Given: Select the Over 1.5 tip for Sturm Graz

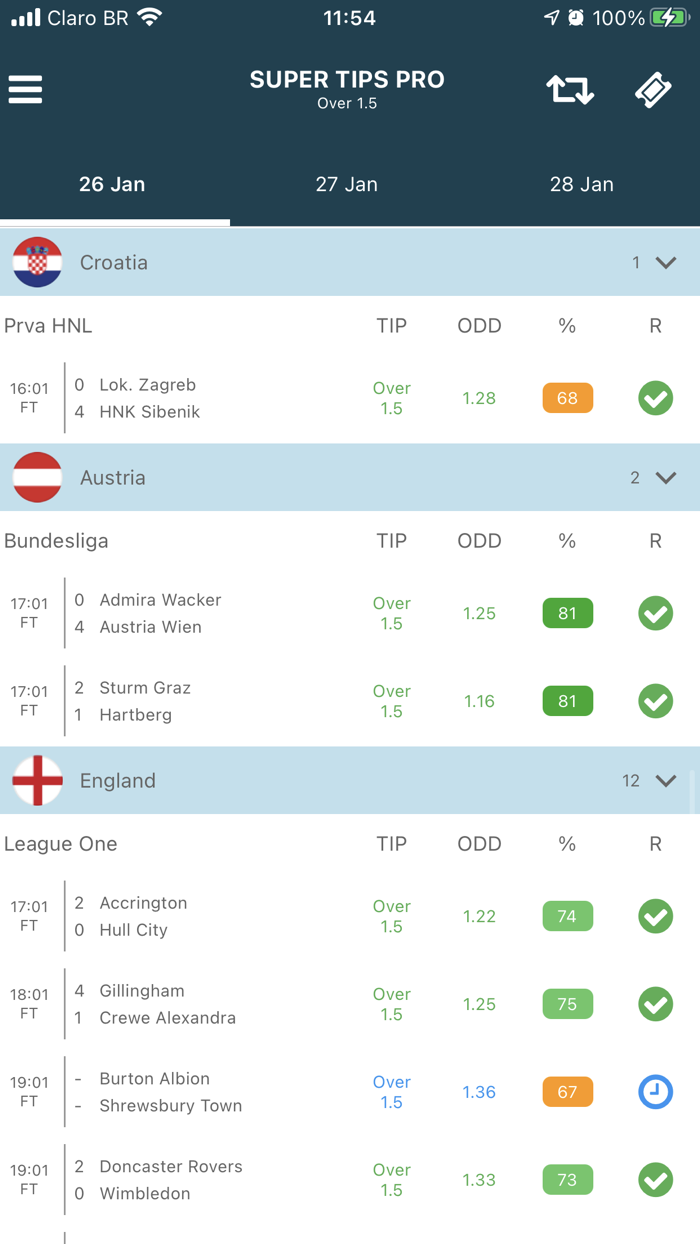Looking at the screenshot, I should (391, 701).
